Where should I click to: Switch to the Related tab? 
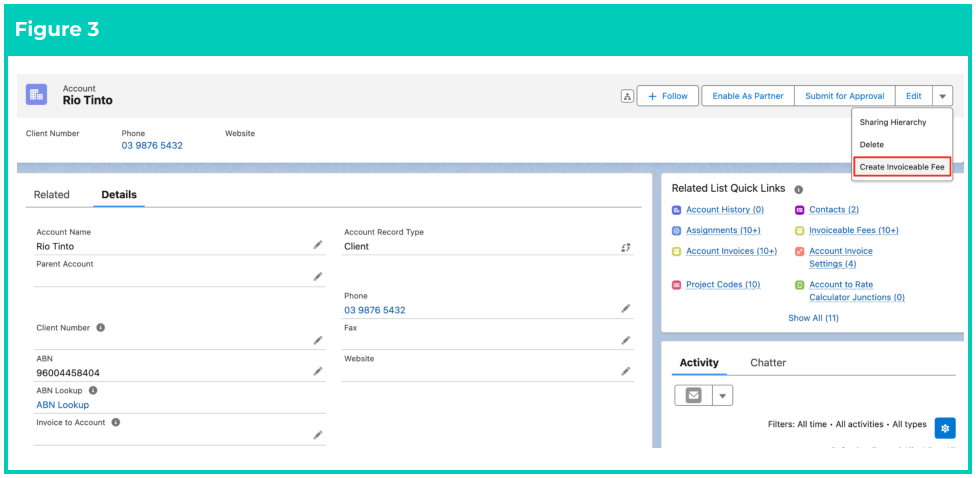[x=52, y=194]
